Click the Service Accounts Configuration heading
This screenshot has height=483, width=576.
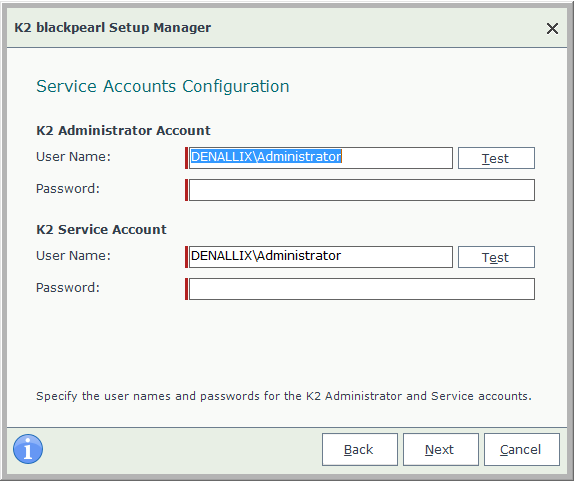click(x=163, y=87)
